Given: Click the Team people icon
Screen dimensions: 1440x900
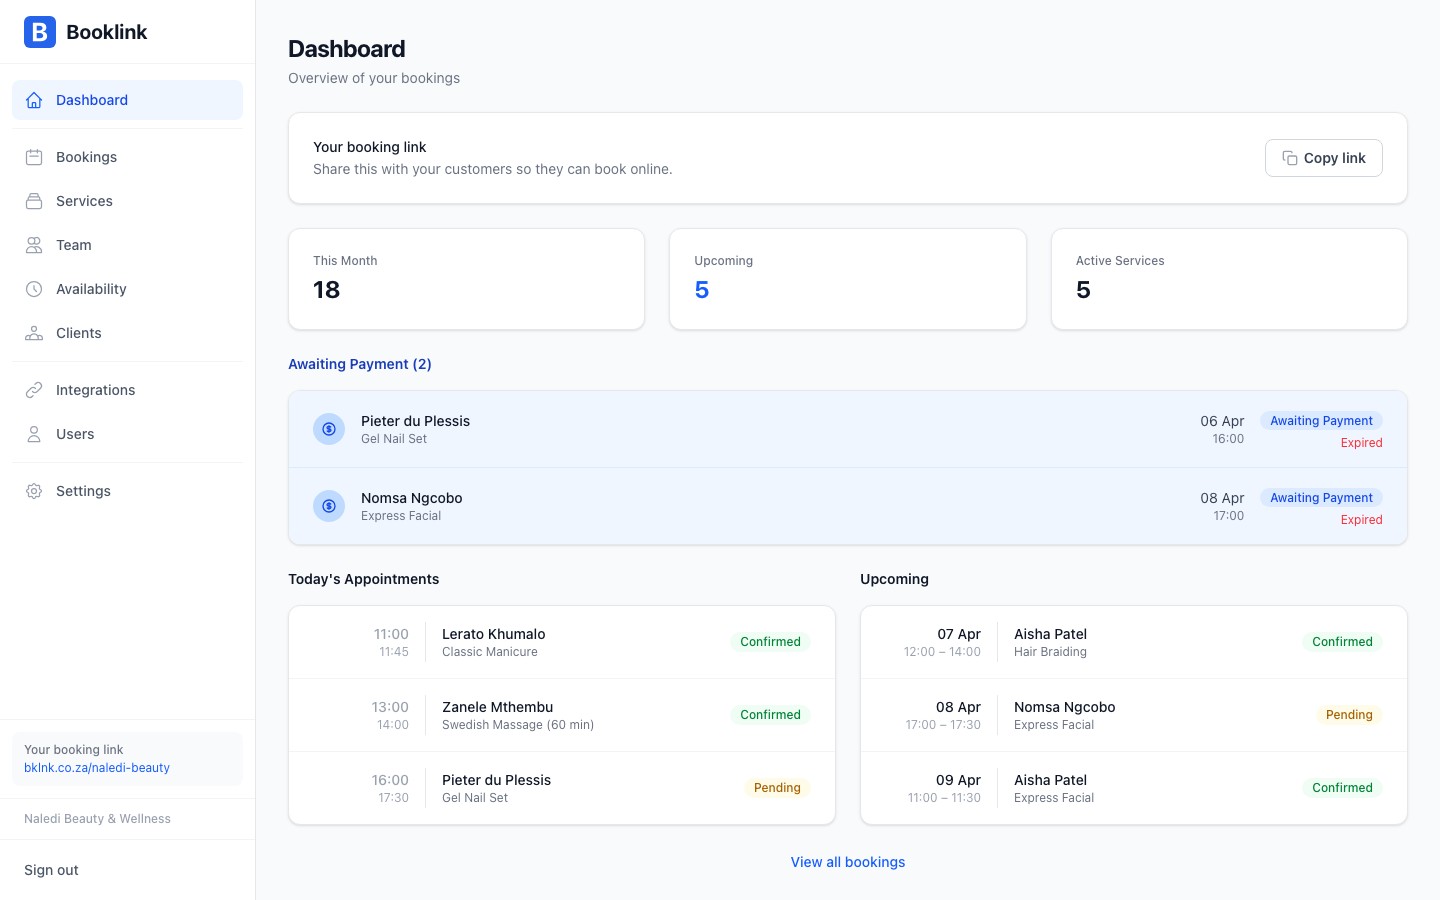Looking at the screenshot, I should click(34, 245).
